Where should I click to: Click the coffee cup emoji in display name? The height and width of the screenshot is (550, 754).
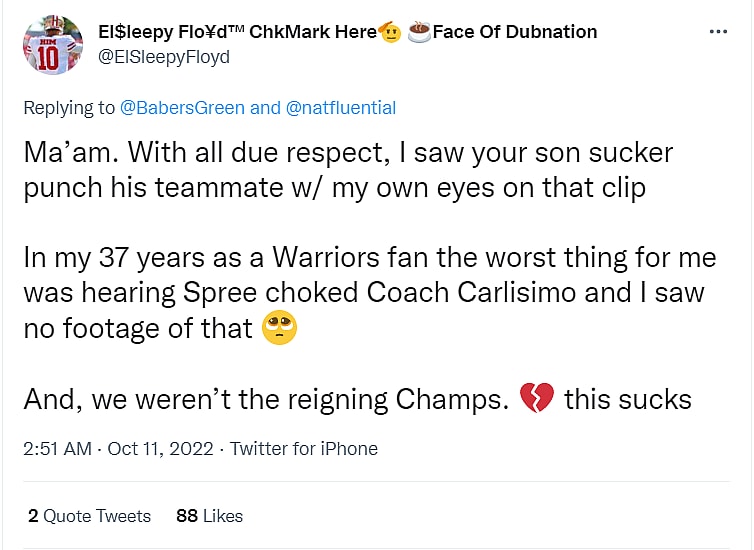click(419, 32)
